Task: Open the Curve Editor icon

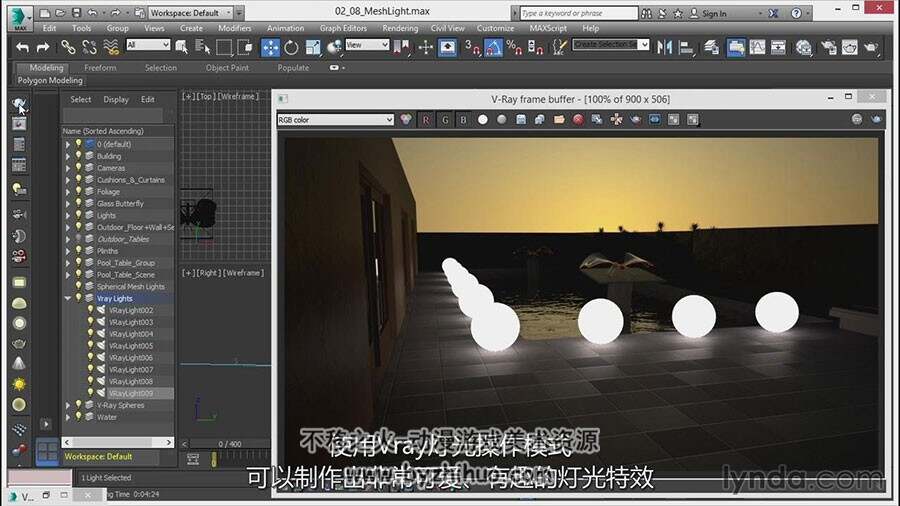Action: (757, 47)
